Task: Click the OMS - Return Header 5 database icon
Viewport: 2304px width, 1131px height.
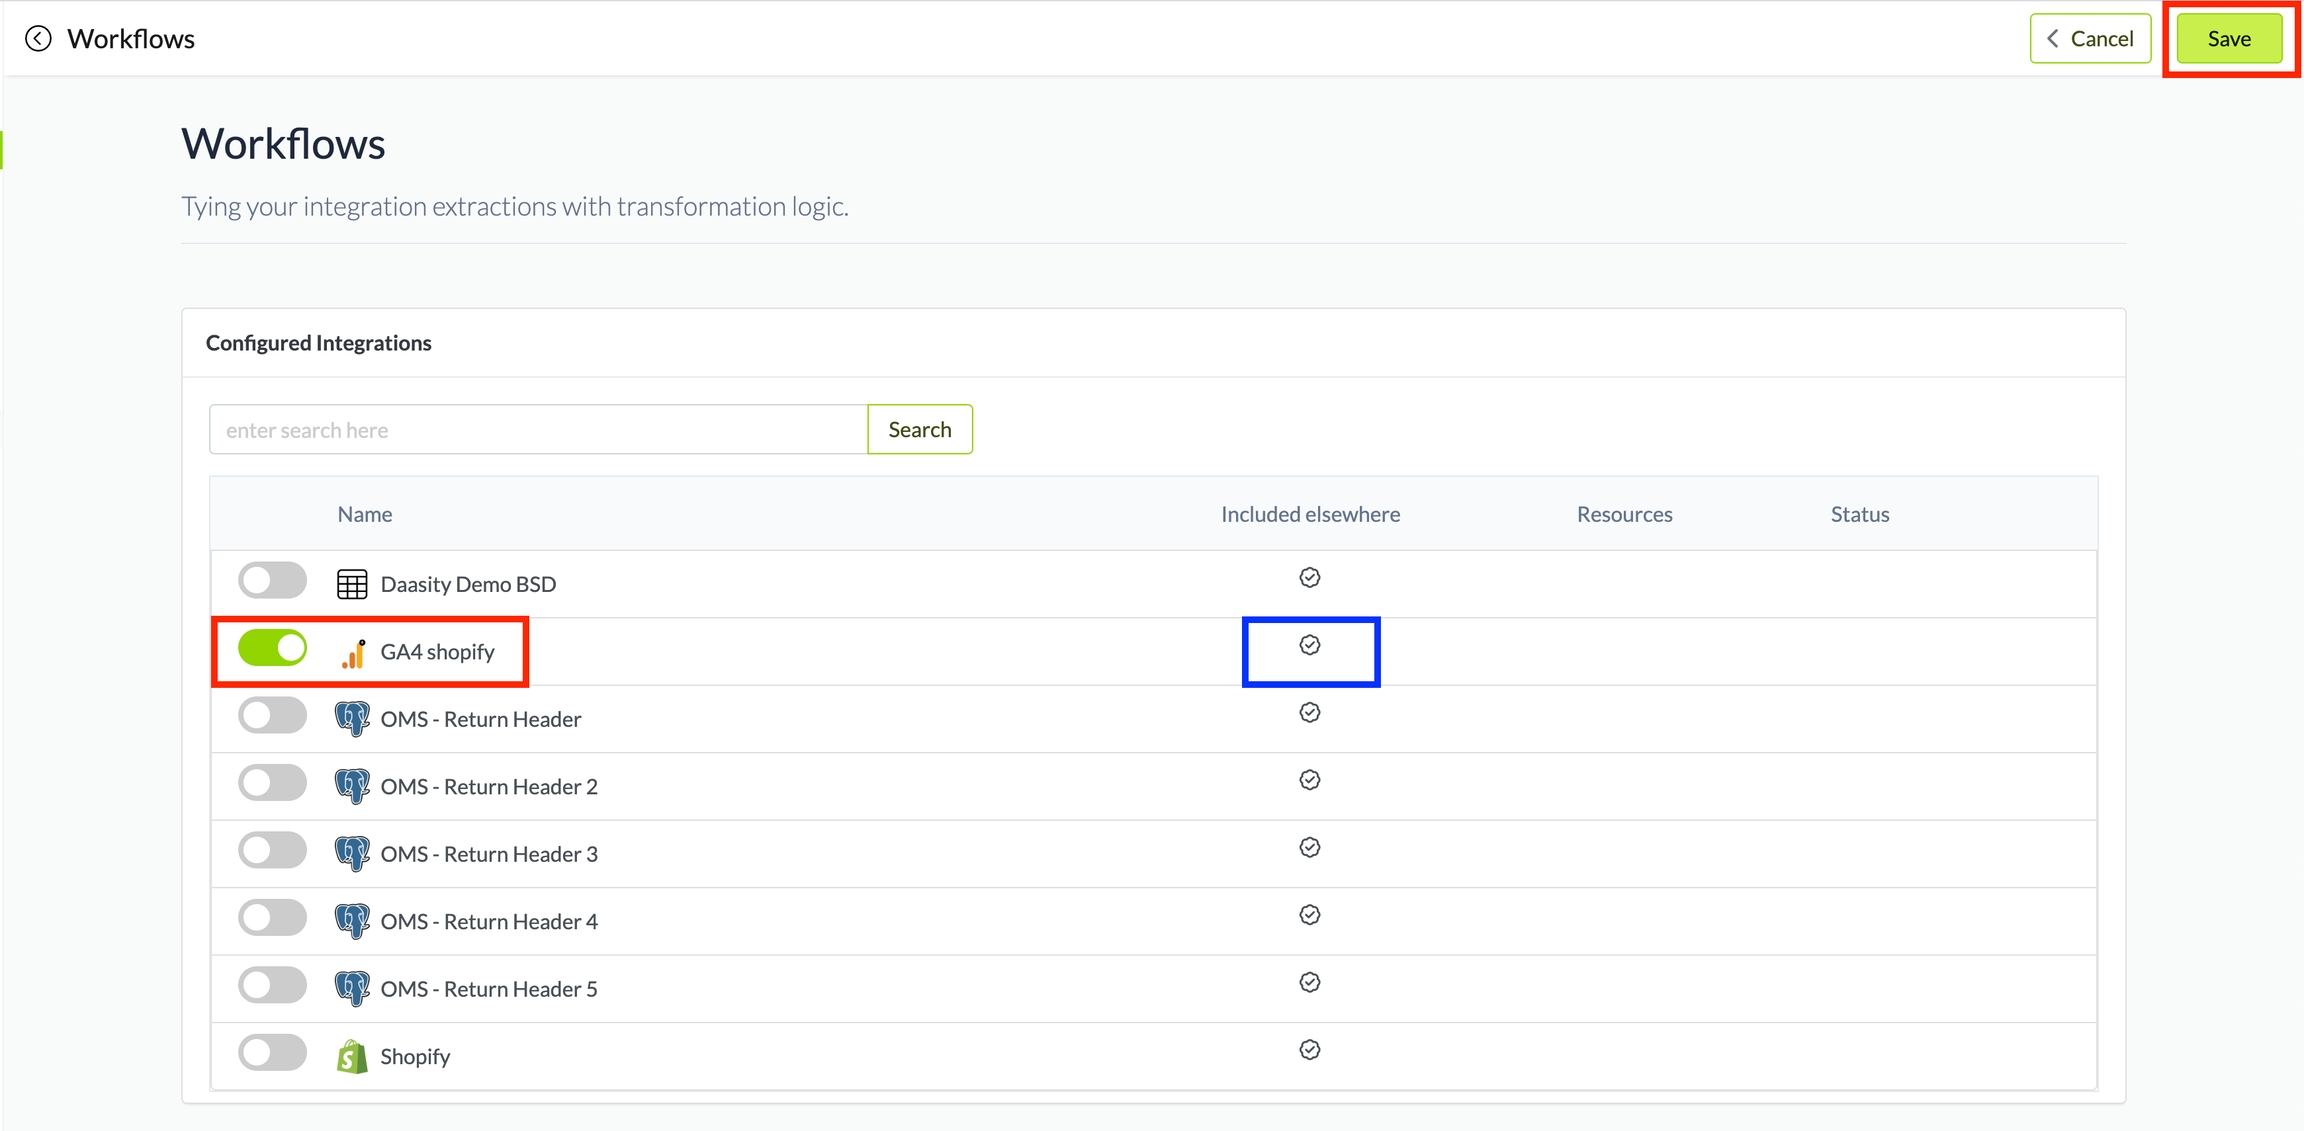Action: (352, 989)
